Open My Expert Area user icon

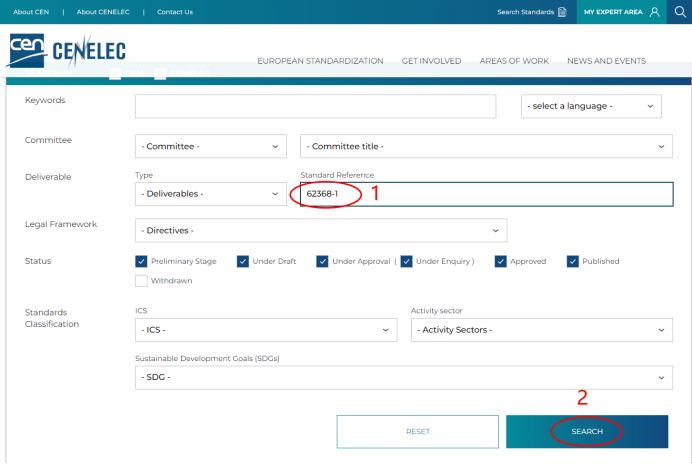click(x=654, y=12)
